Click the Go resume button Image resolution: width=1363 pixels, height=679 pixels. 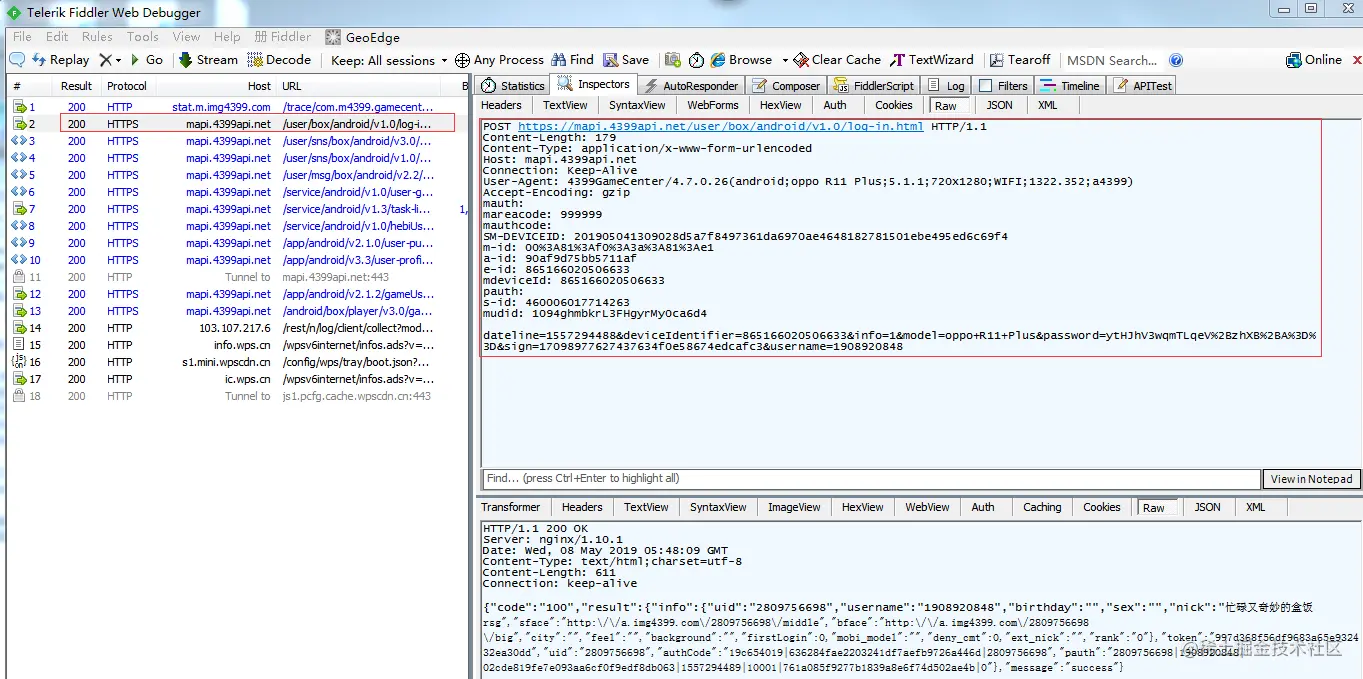click(147, 60)
